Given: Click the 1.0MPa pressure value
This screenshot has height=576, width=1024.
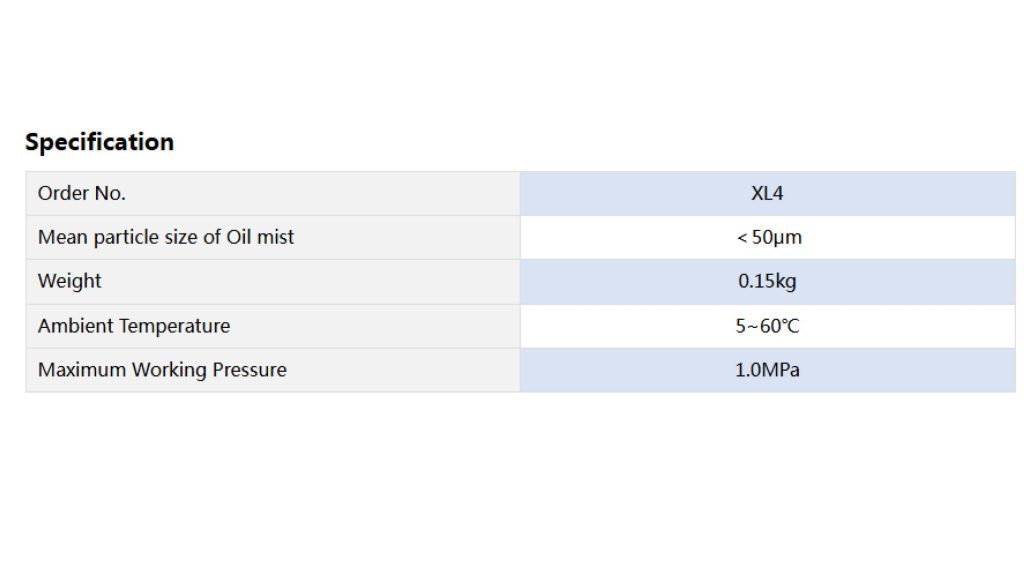Looking at the screenshot, I should pos(767,370).
